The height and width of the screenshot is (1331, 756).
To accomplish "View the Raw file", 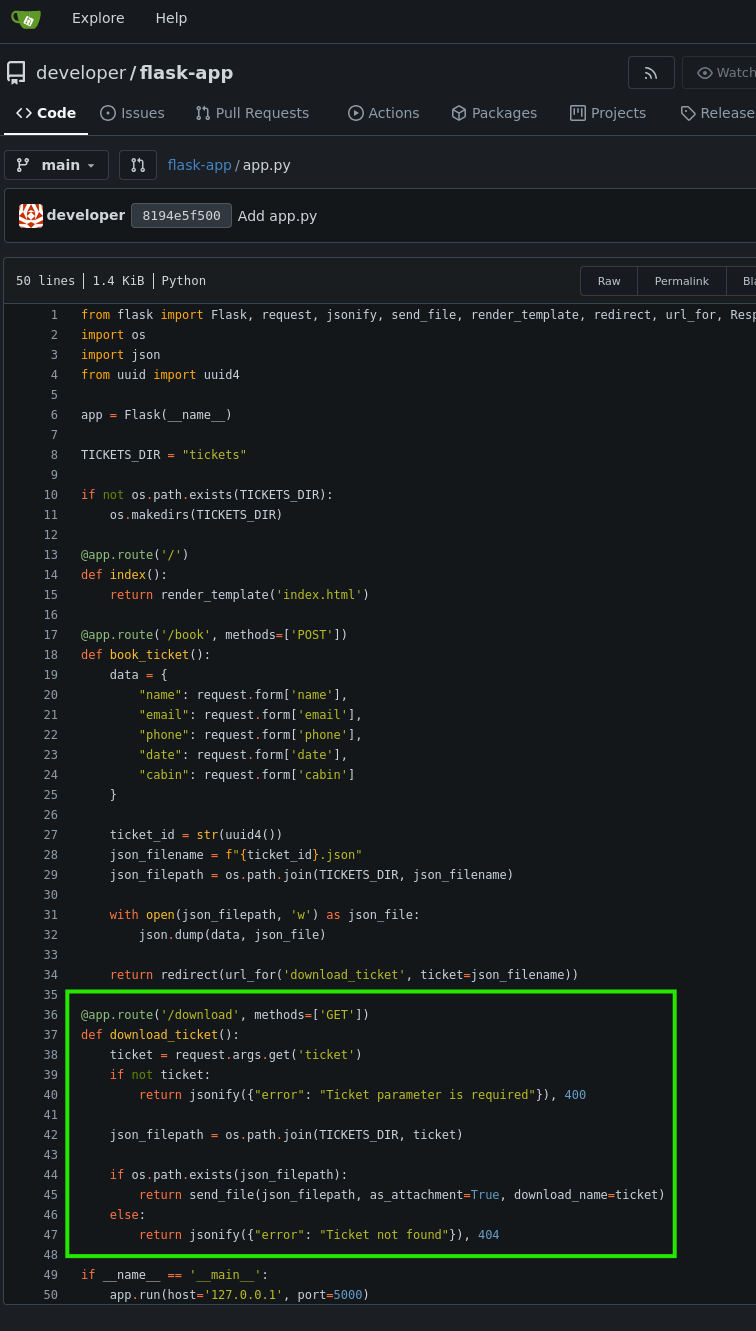I will pos(609,281).
